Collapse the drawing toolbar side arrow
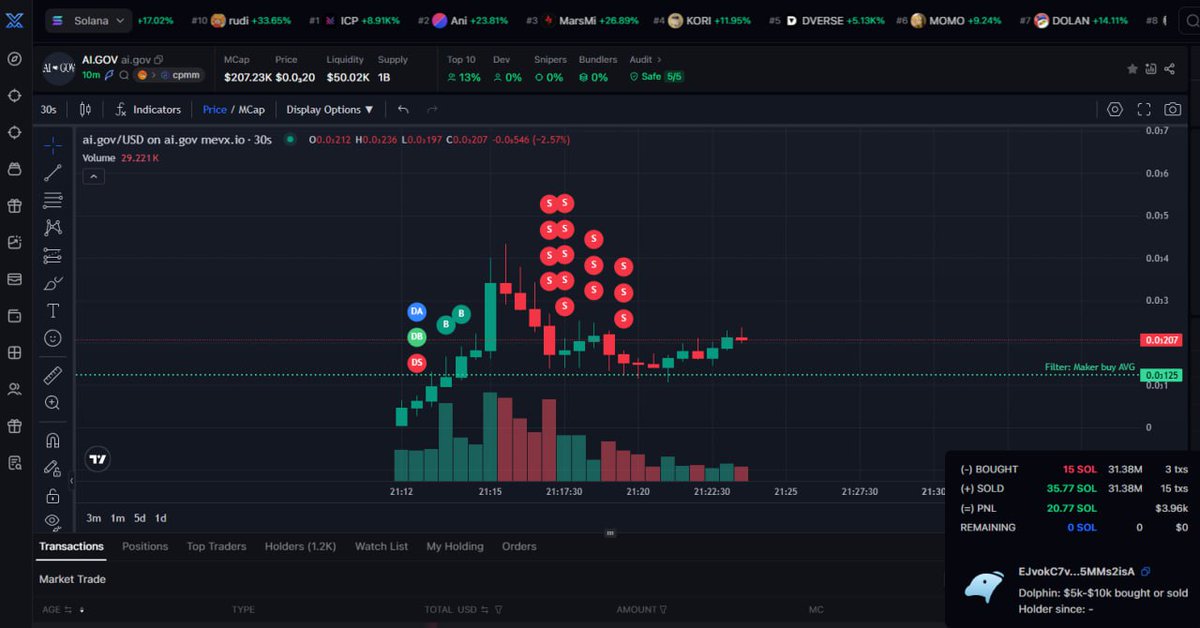Image resolution: width=1200 pixels, height=628 pixels. click(71, 481)
